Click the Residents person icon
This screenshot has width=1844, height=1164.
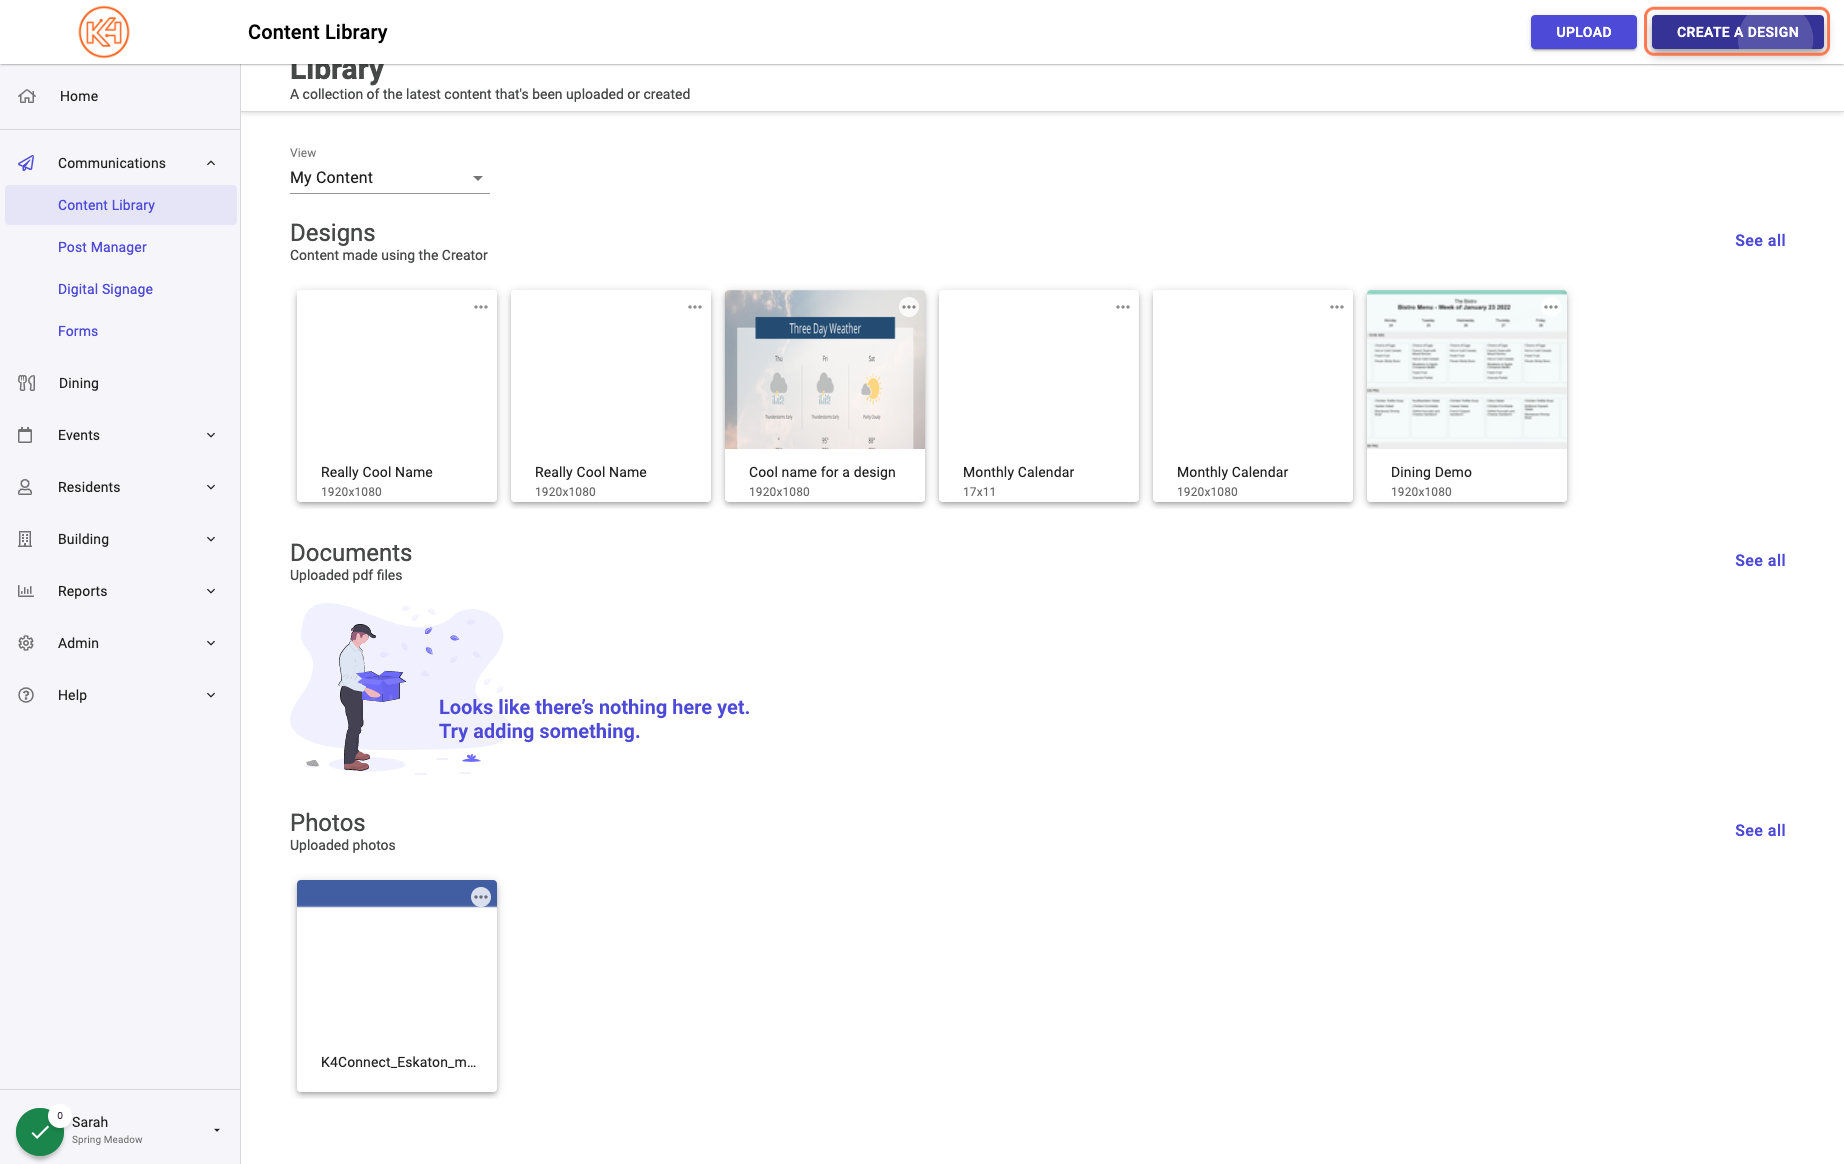[x=26, y=487]
